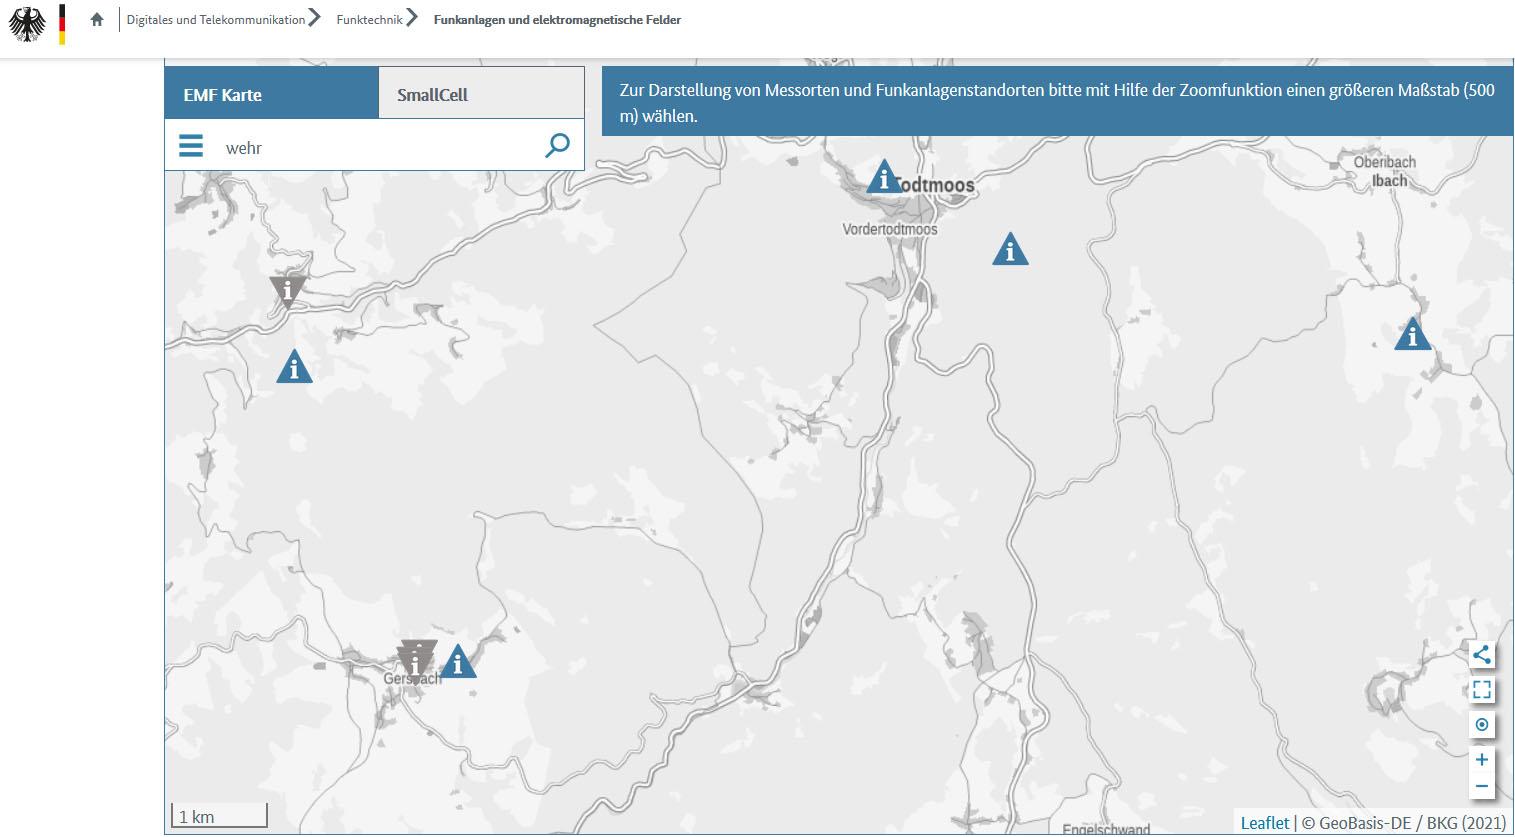The height and width of the screenshot is (837, 1515).
Task: Open the Leaflet attribution link
Action: (x=1264, y=822)
